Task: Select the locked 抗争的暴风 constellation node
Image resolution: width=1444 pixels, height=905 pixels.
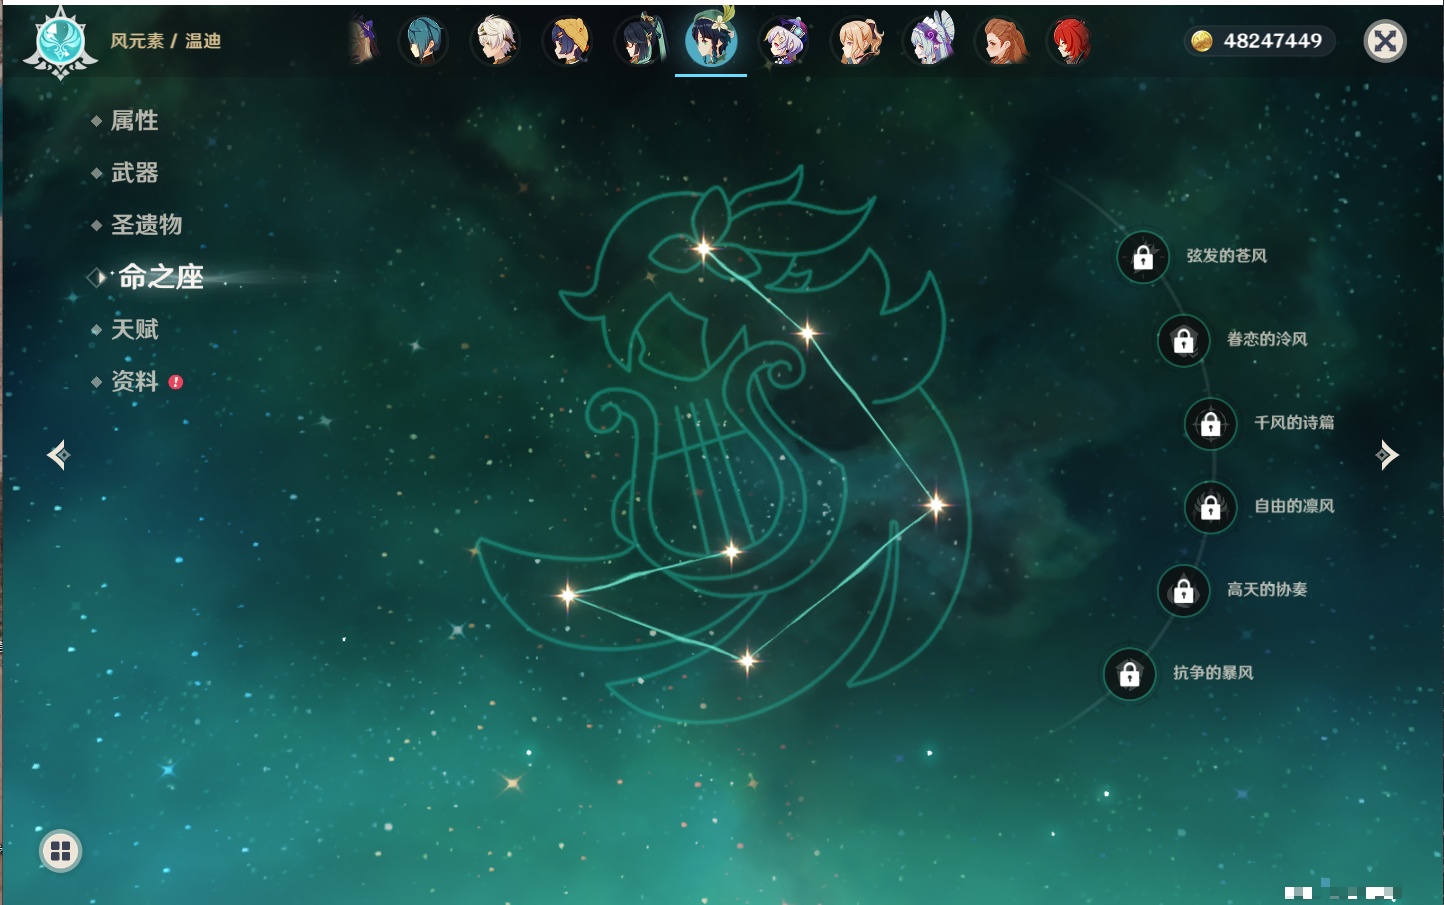Action: [x=1129, y=674]
